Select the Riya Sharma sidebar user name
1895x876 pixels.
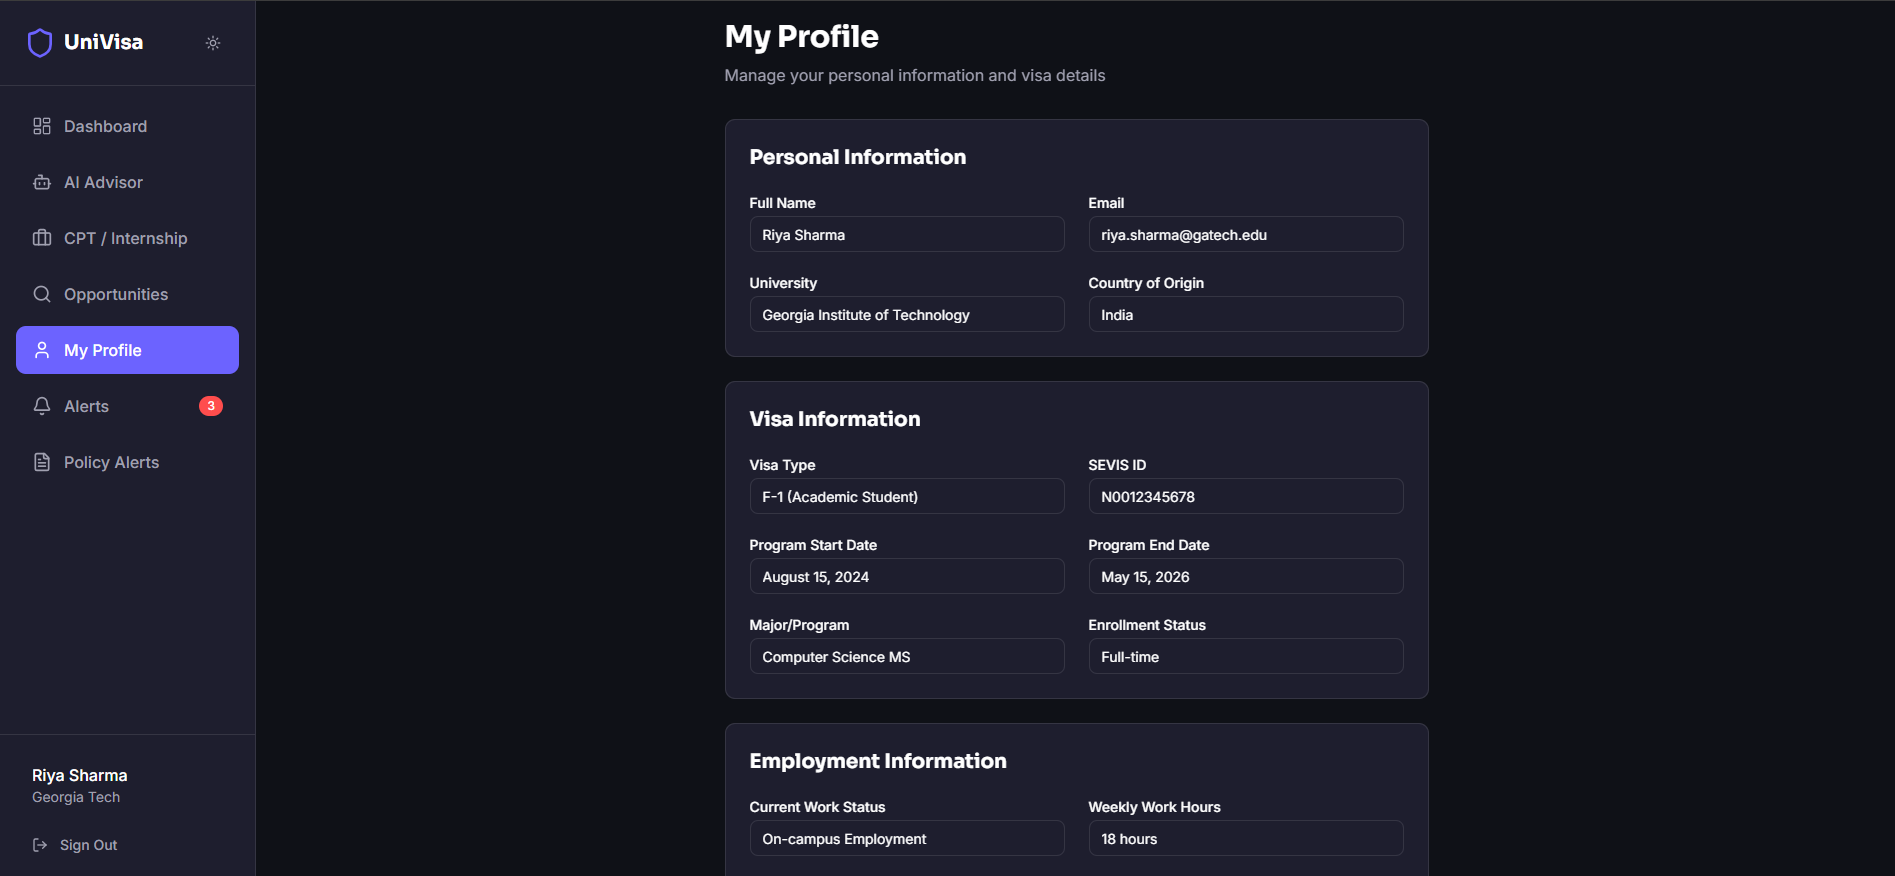point(80,775)
